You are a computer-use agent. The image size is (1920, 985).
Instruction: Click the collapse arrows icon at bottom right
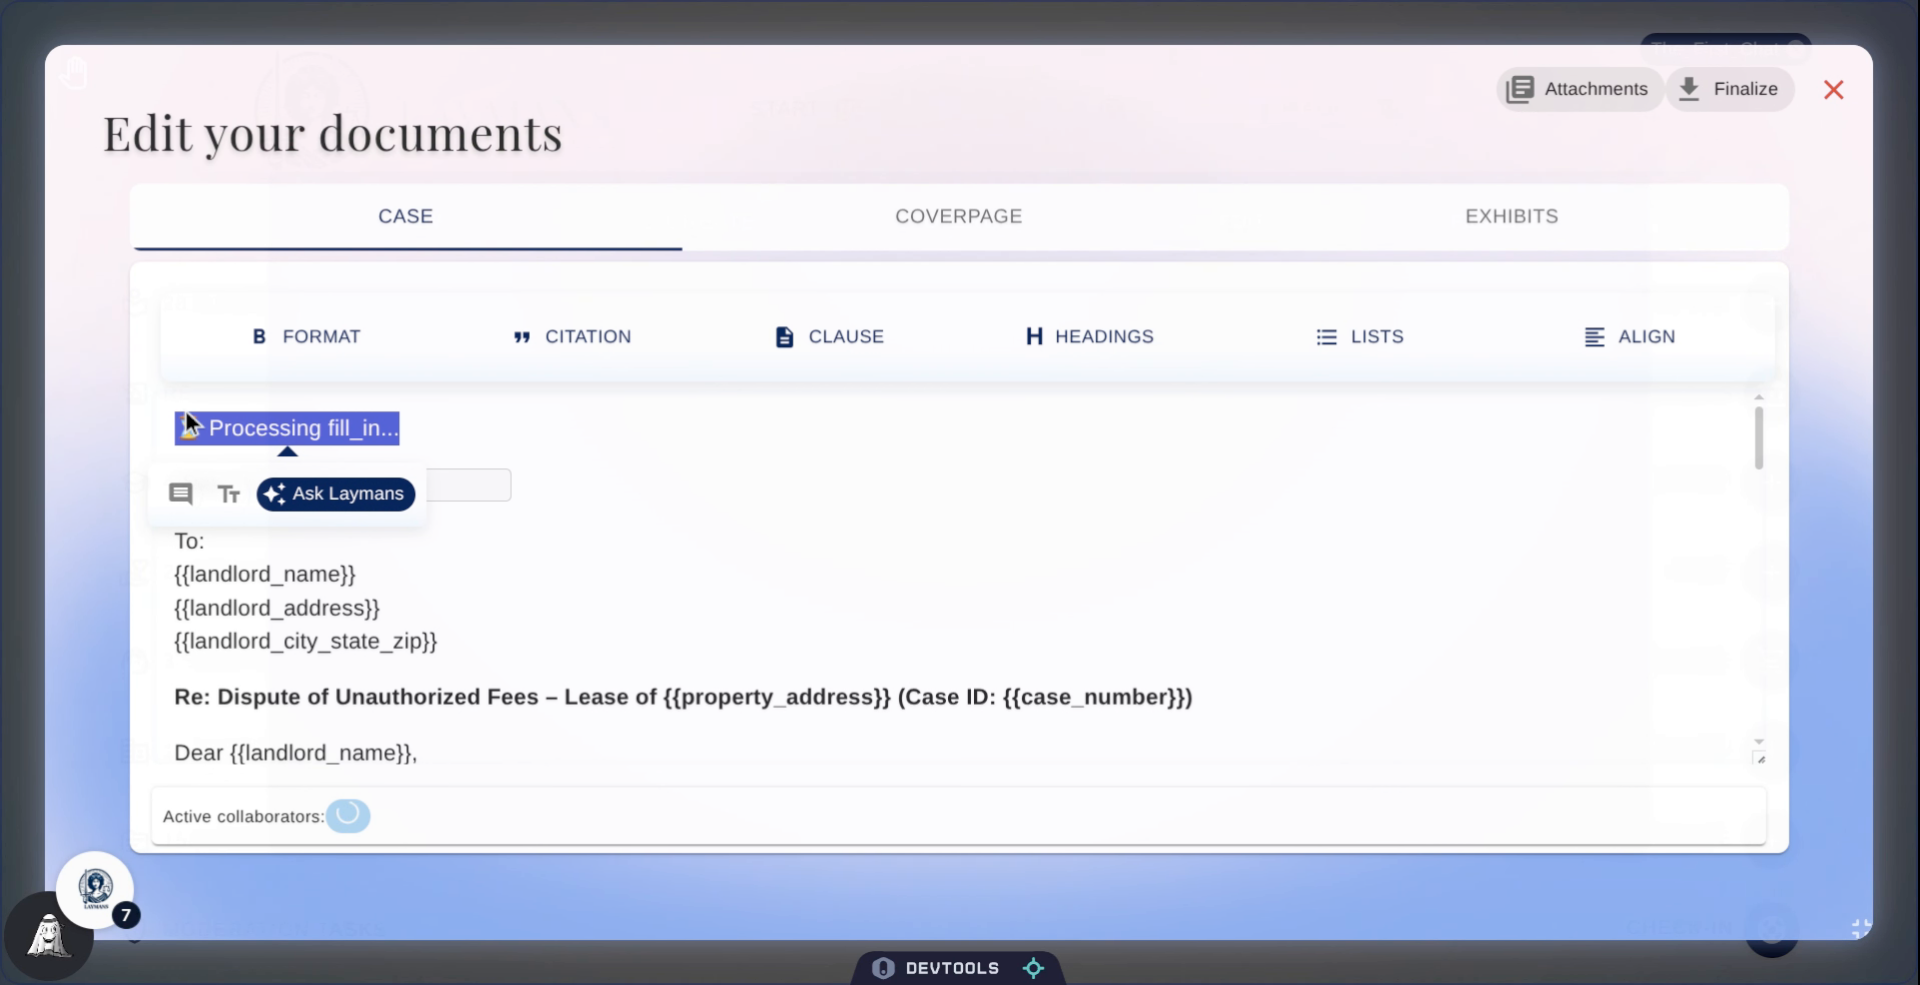[1860, 929]
